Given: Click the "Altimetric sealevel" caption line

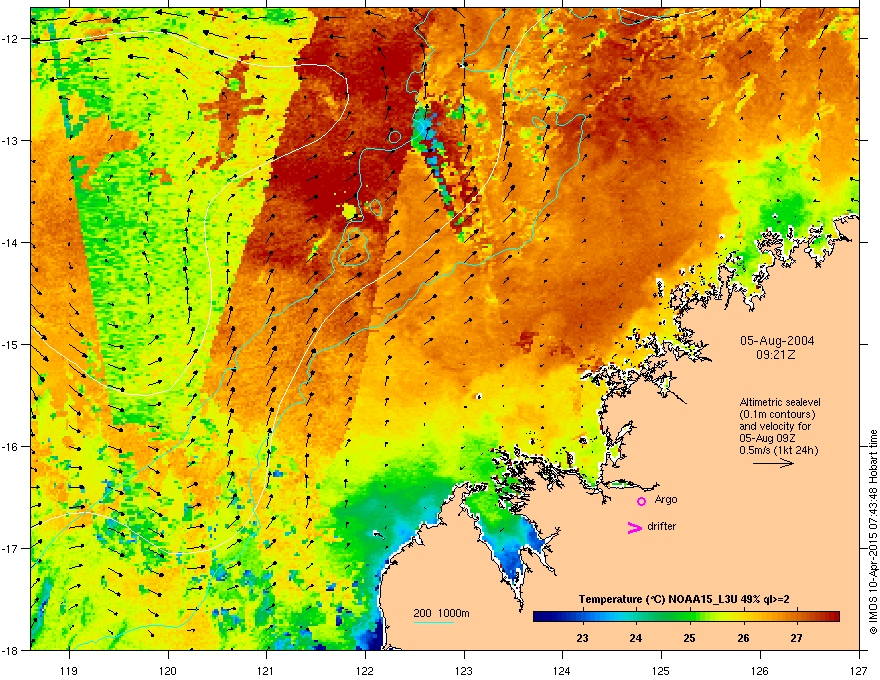Looking at the screenshot, I should pyautogui.click(x=780, y=402).
